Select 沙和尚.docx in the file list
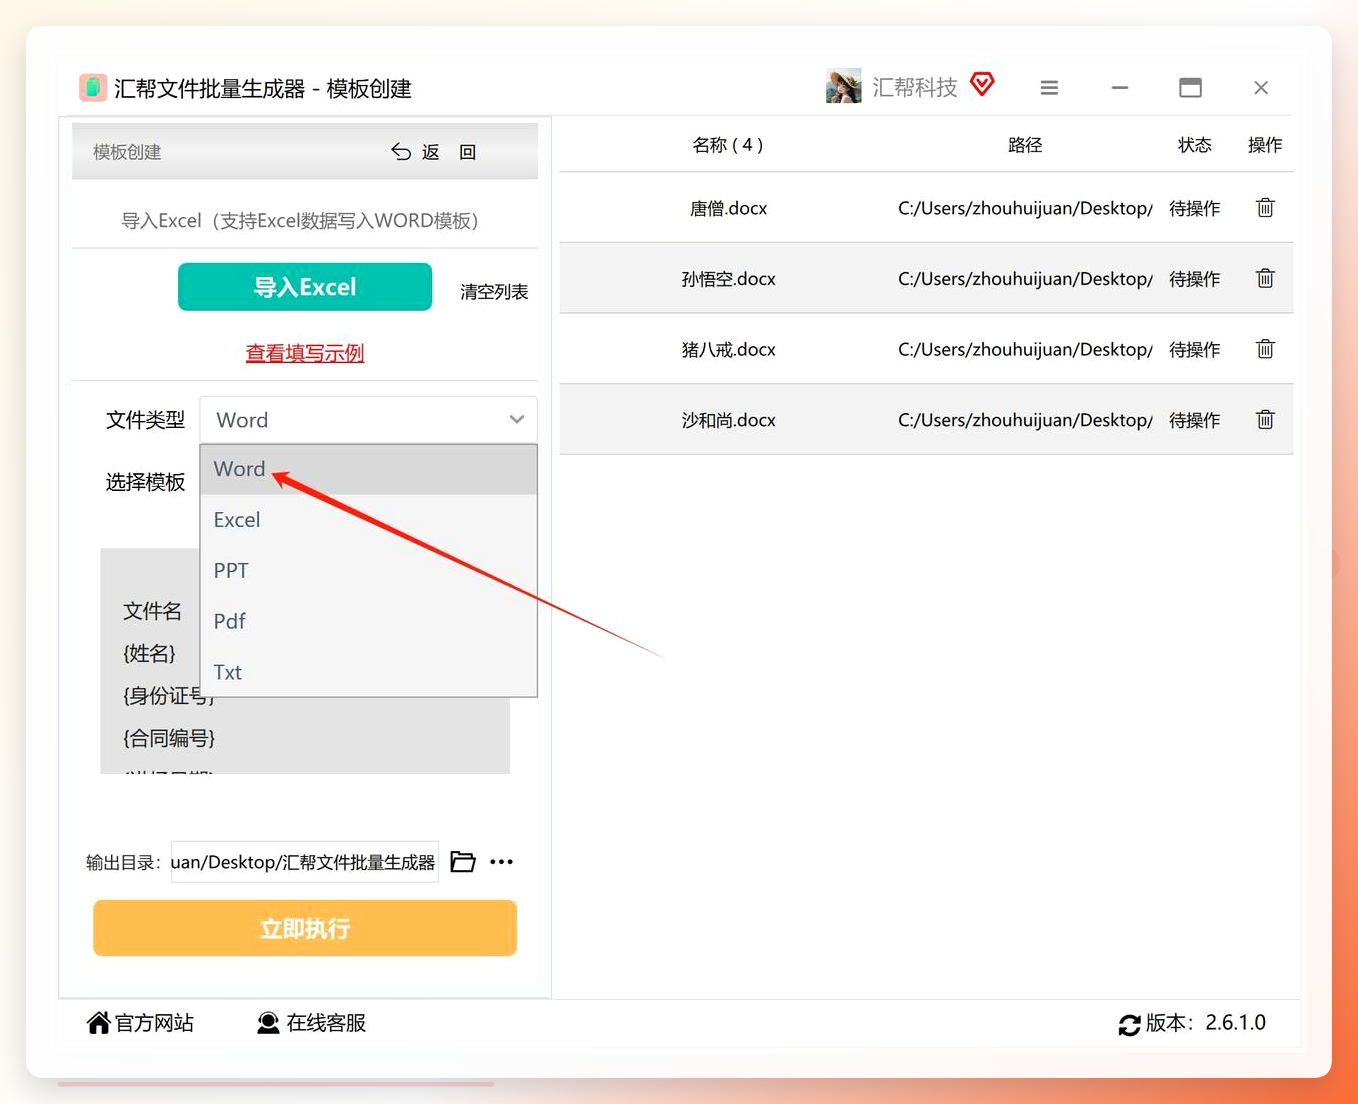Image resolution: width=1358 pixels, height=1104 pixels. 729,420
